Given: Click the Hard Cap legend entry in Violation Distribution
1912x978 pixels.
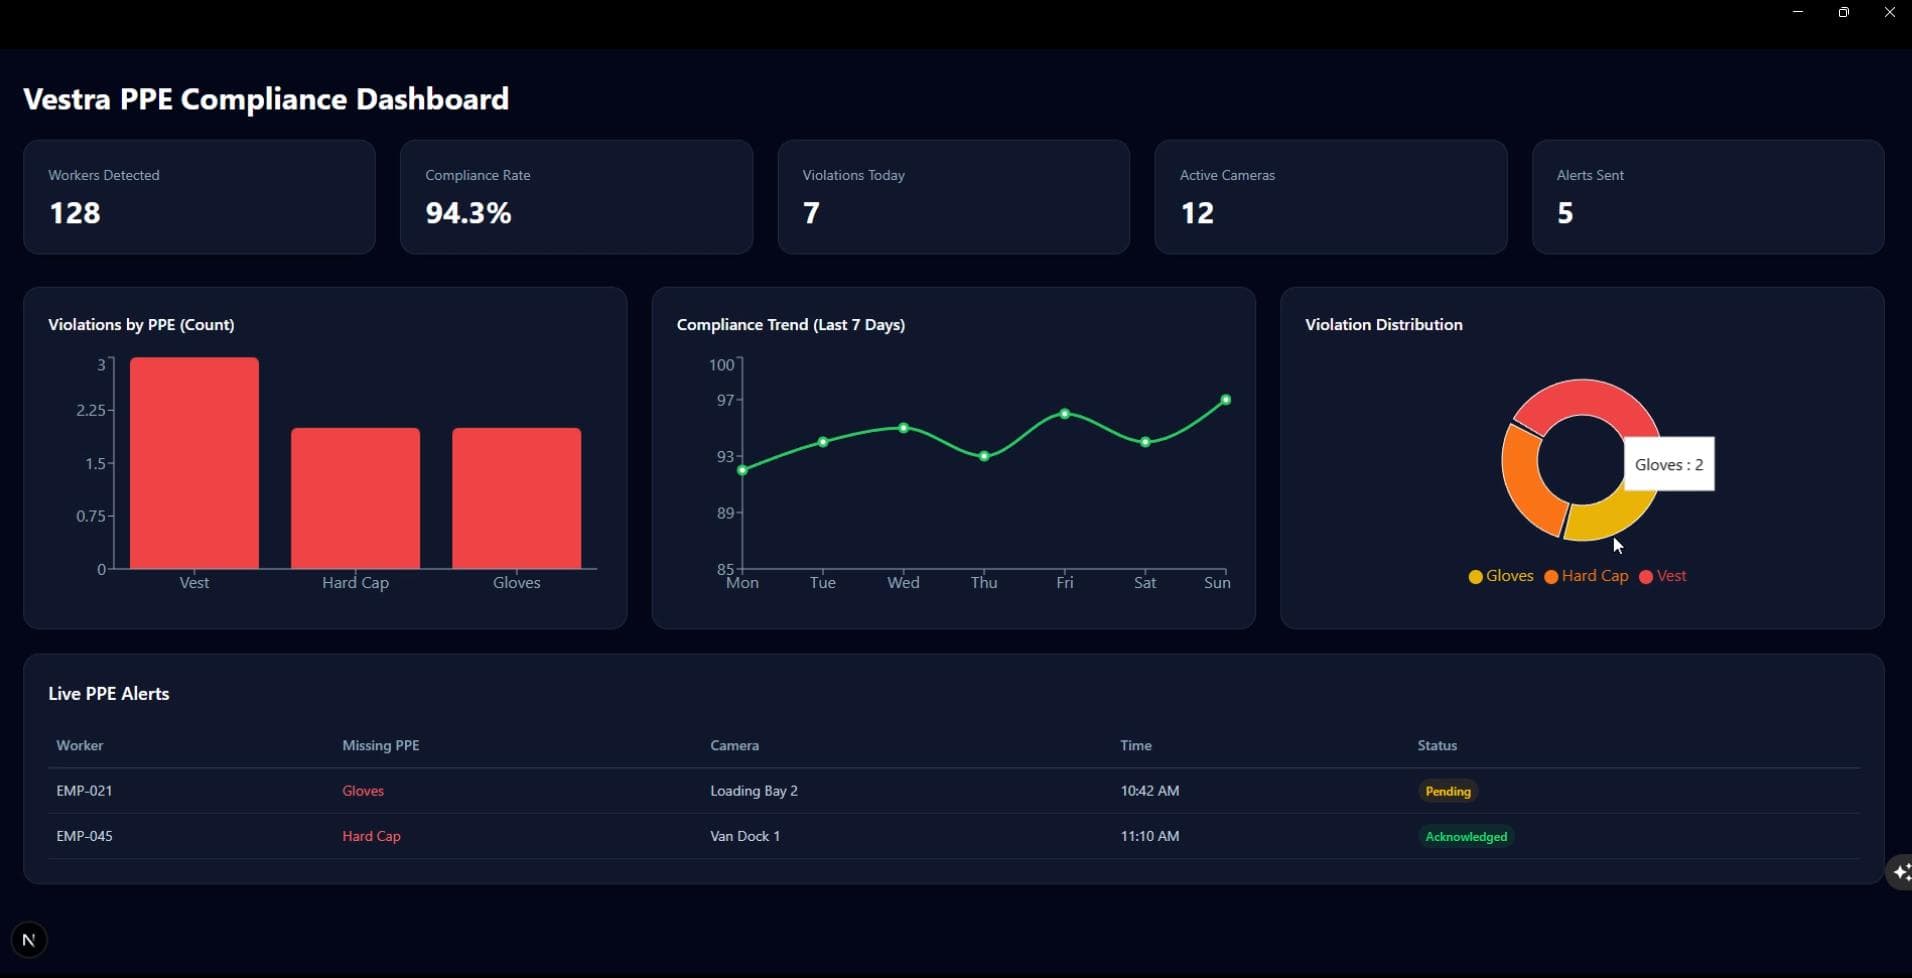Looking at the screenshot, I should click(x=1586, y=576).
